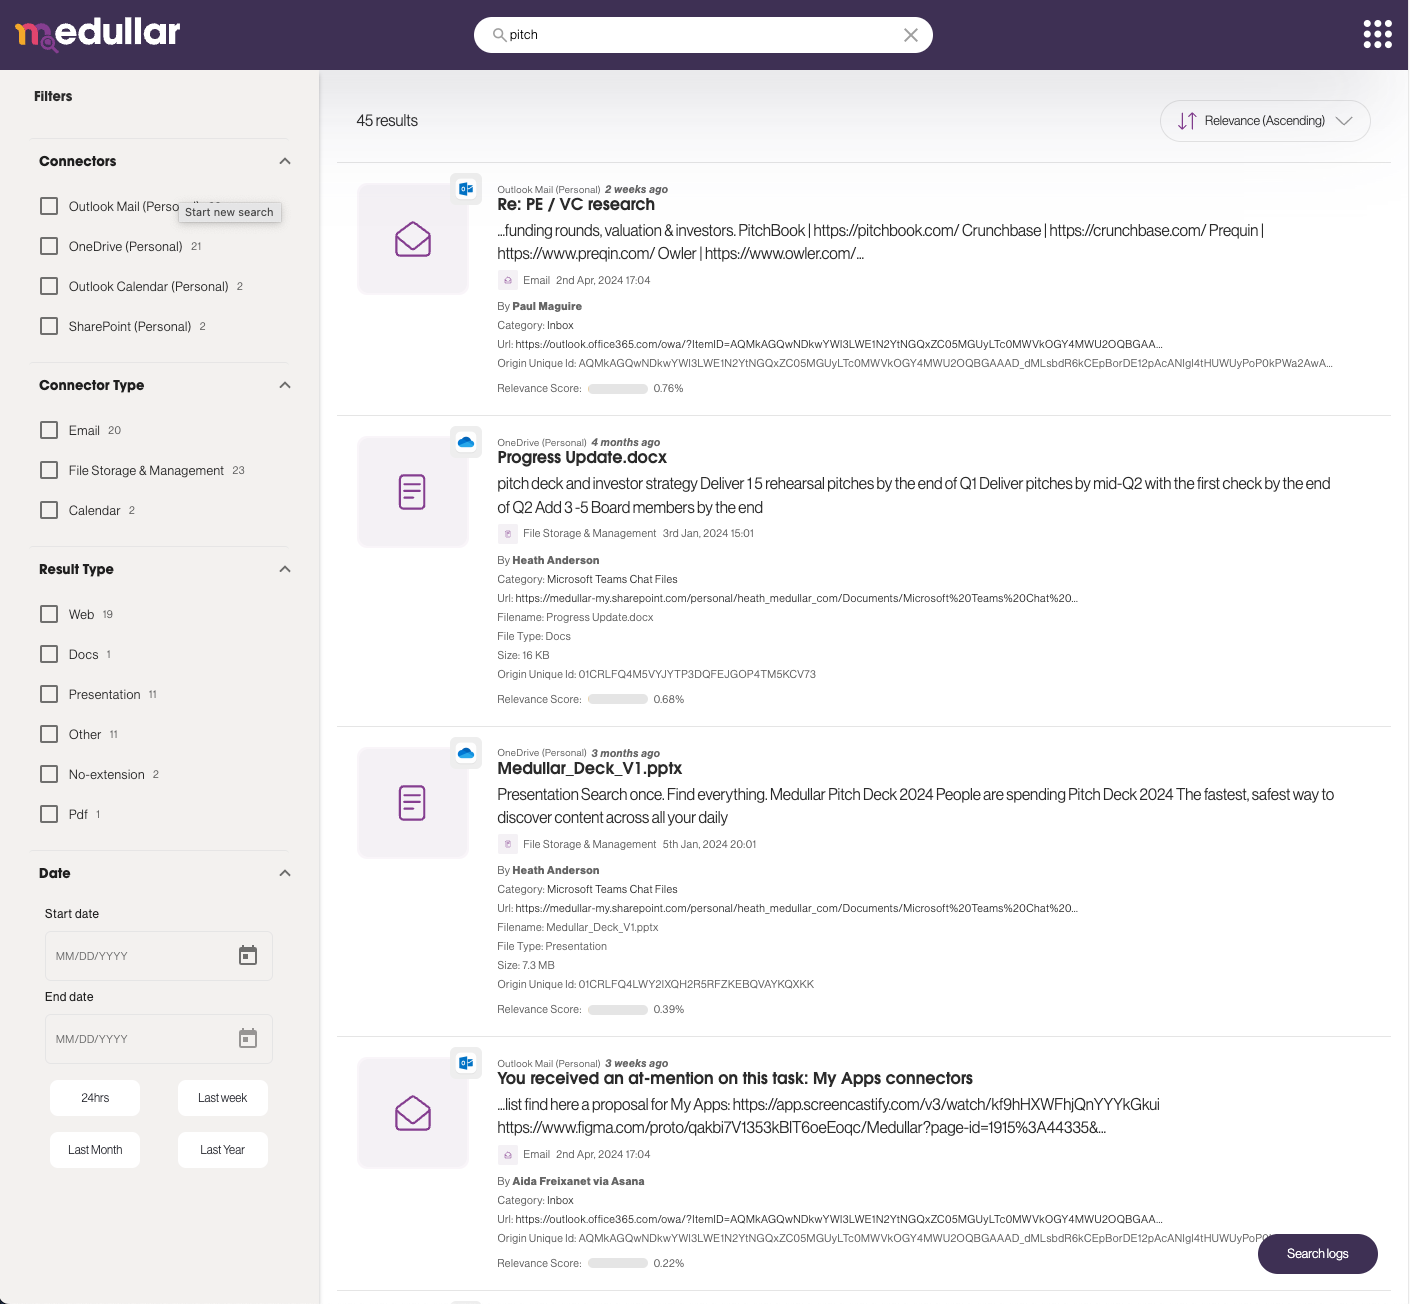Screen dimensions: 1410x1304
Task: Click envelope thumbnail of My Apps connectors email
Action: pyautogui.click(x=413, y=1113)
